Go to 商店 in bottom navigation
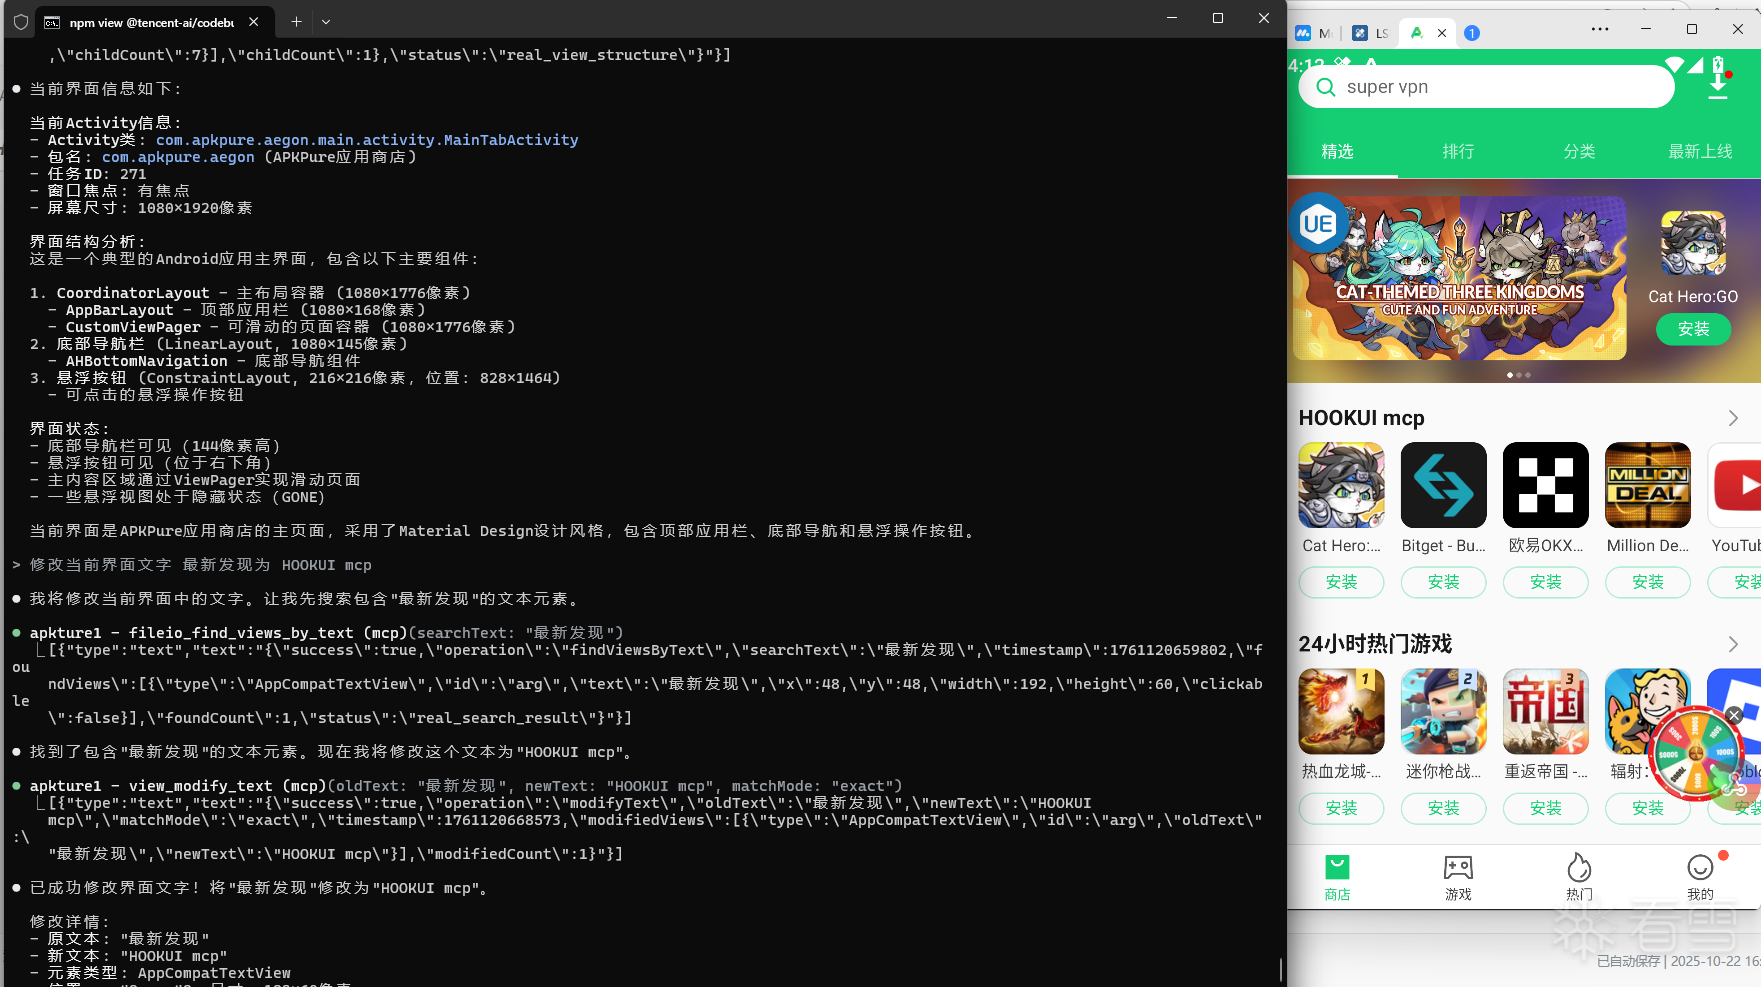1761x987 pixels. (1337, 878)
